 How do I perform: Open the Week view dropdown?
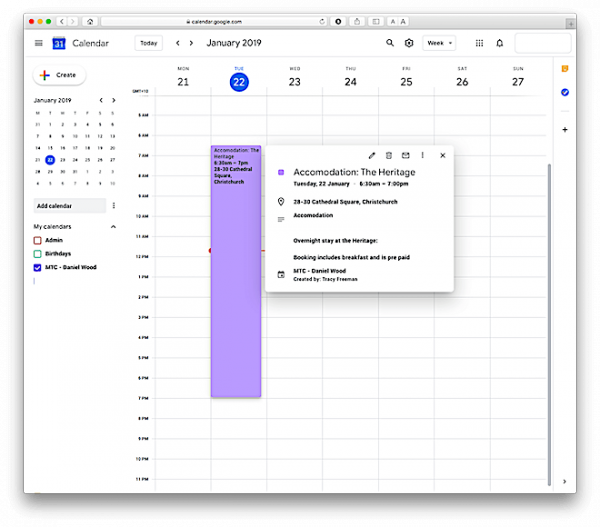(x=439, y=43)
